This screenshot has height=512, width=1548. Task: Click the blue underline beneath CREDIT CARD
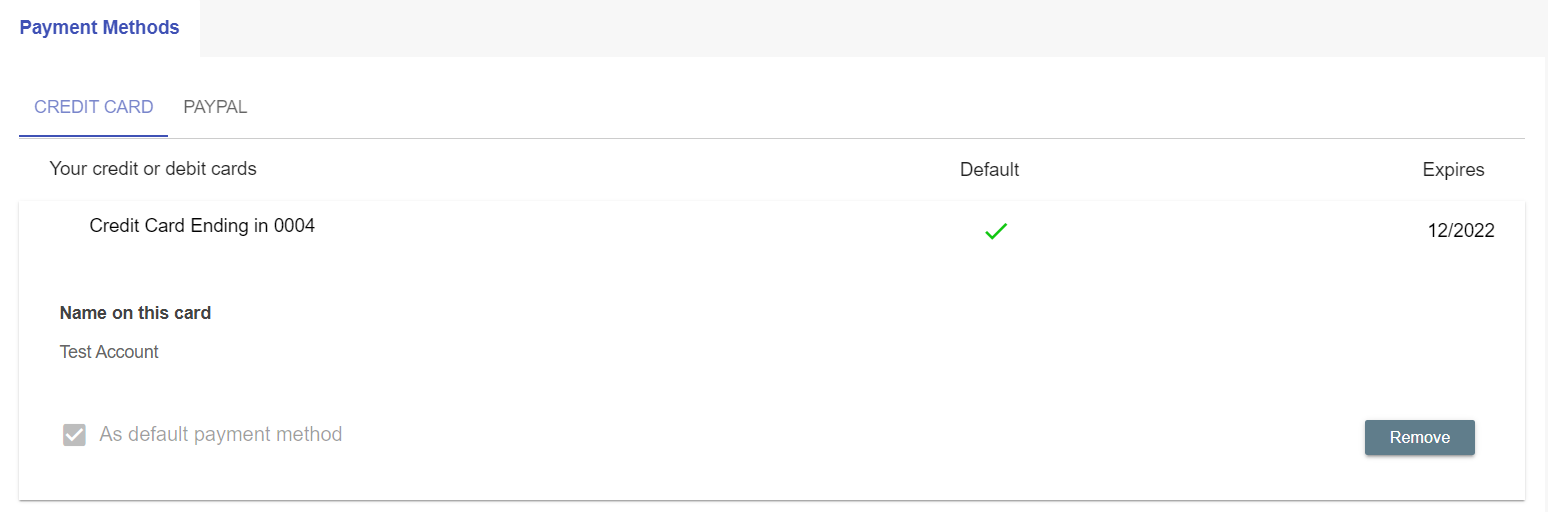click(93, 136)
